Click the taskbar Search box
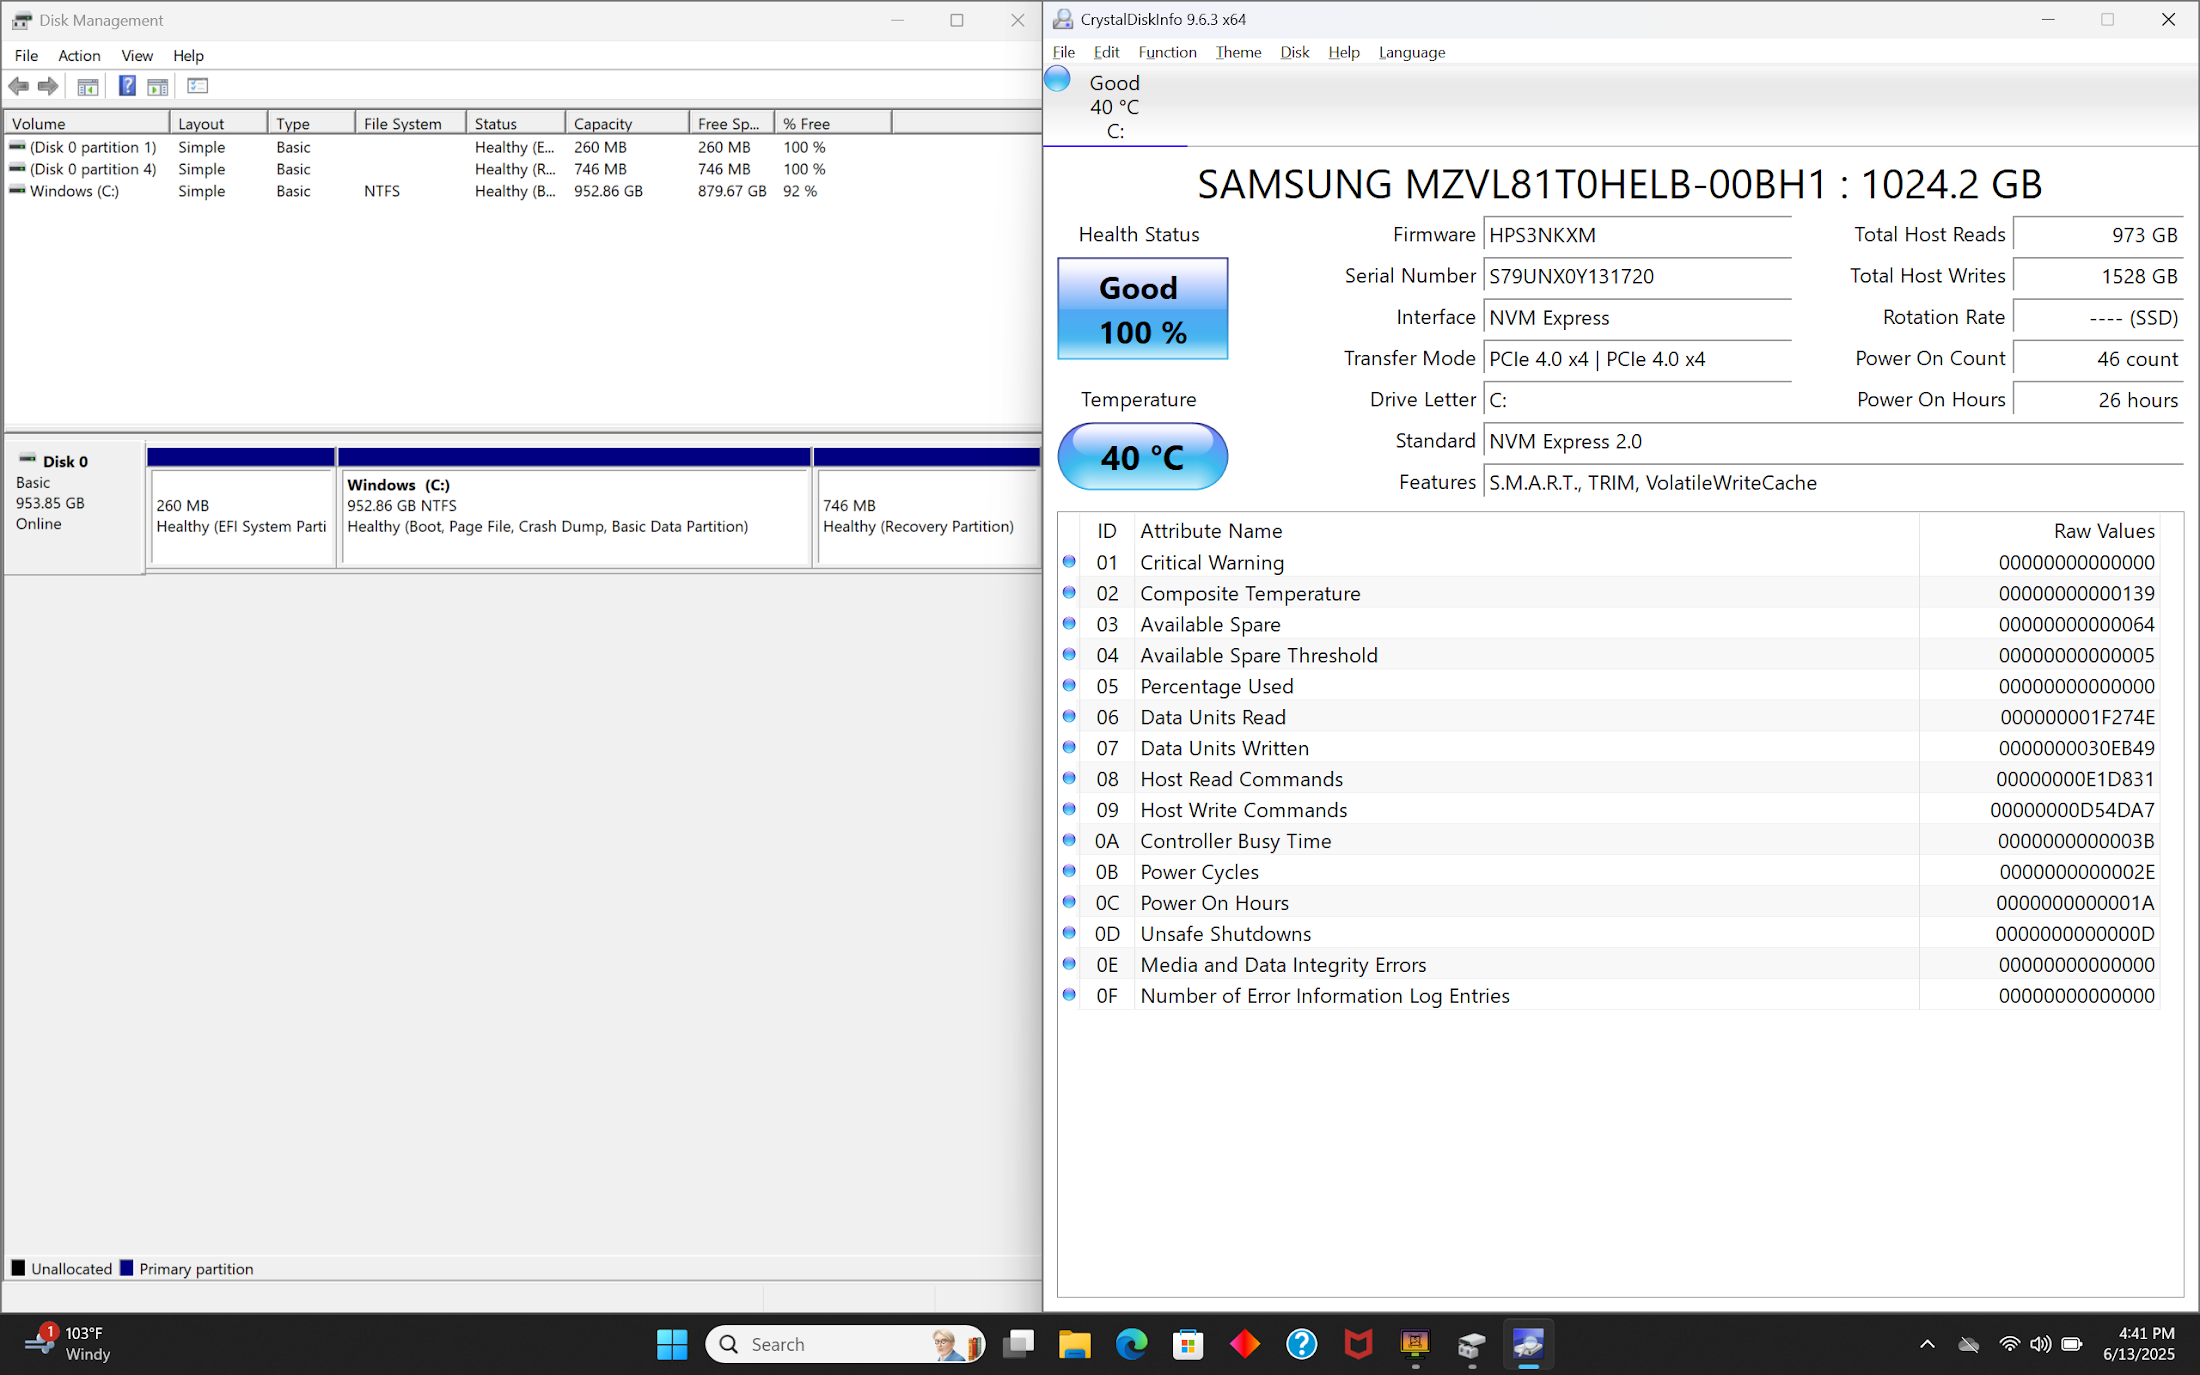This screenshot has width=2200, height=1375. point(845,1344)
